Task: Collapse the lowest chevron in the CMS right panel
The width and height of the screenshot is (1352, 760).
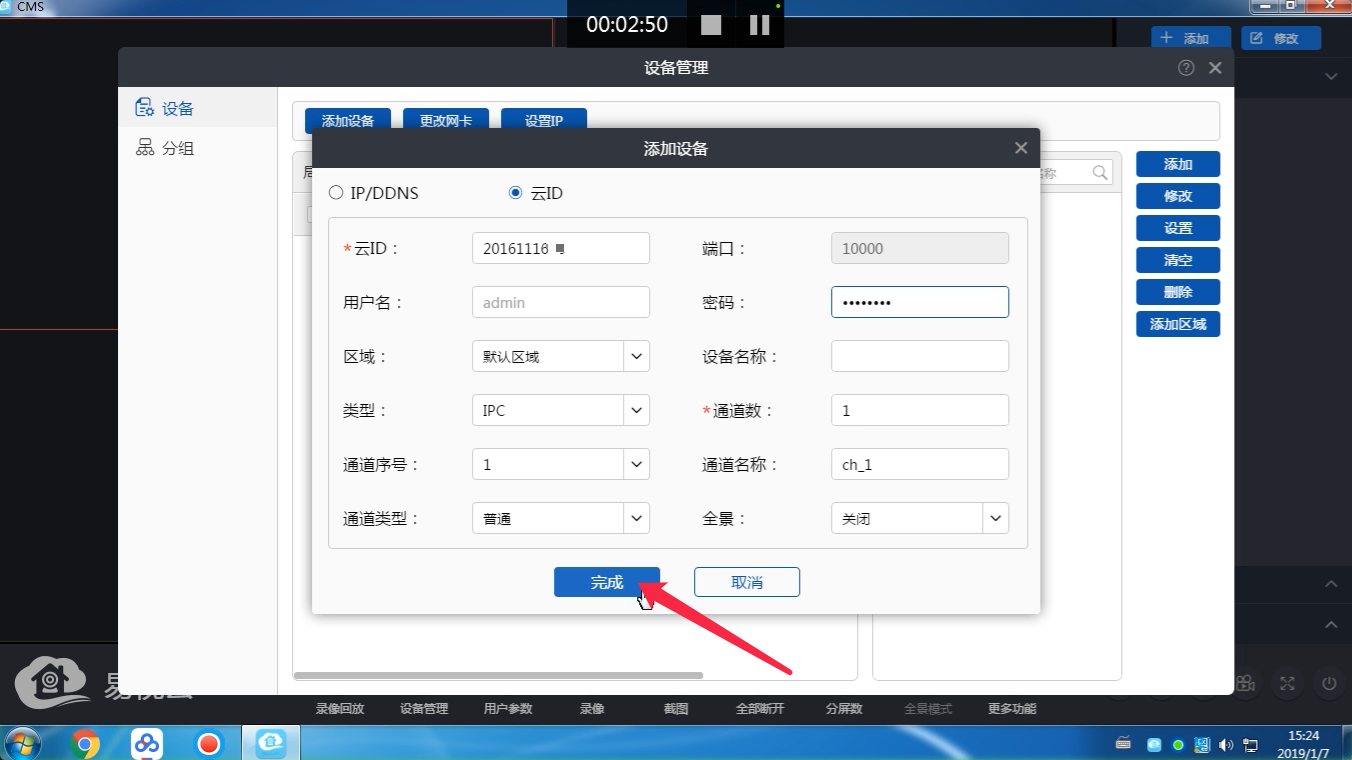Action: tap(1331, 625)
